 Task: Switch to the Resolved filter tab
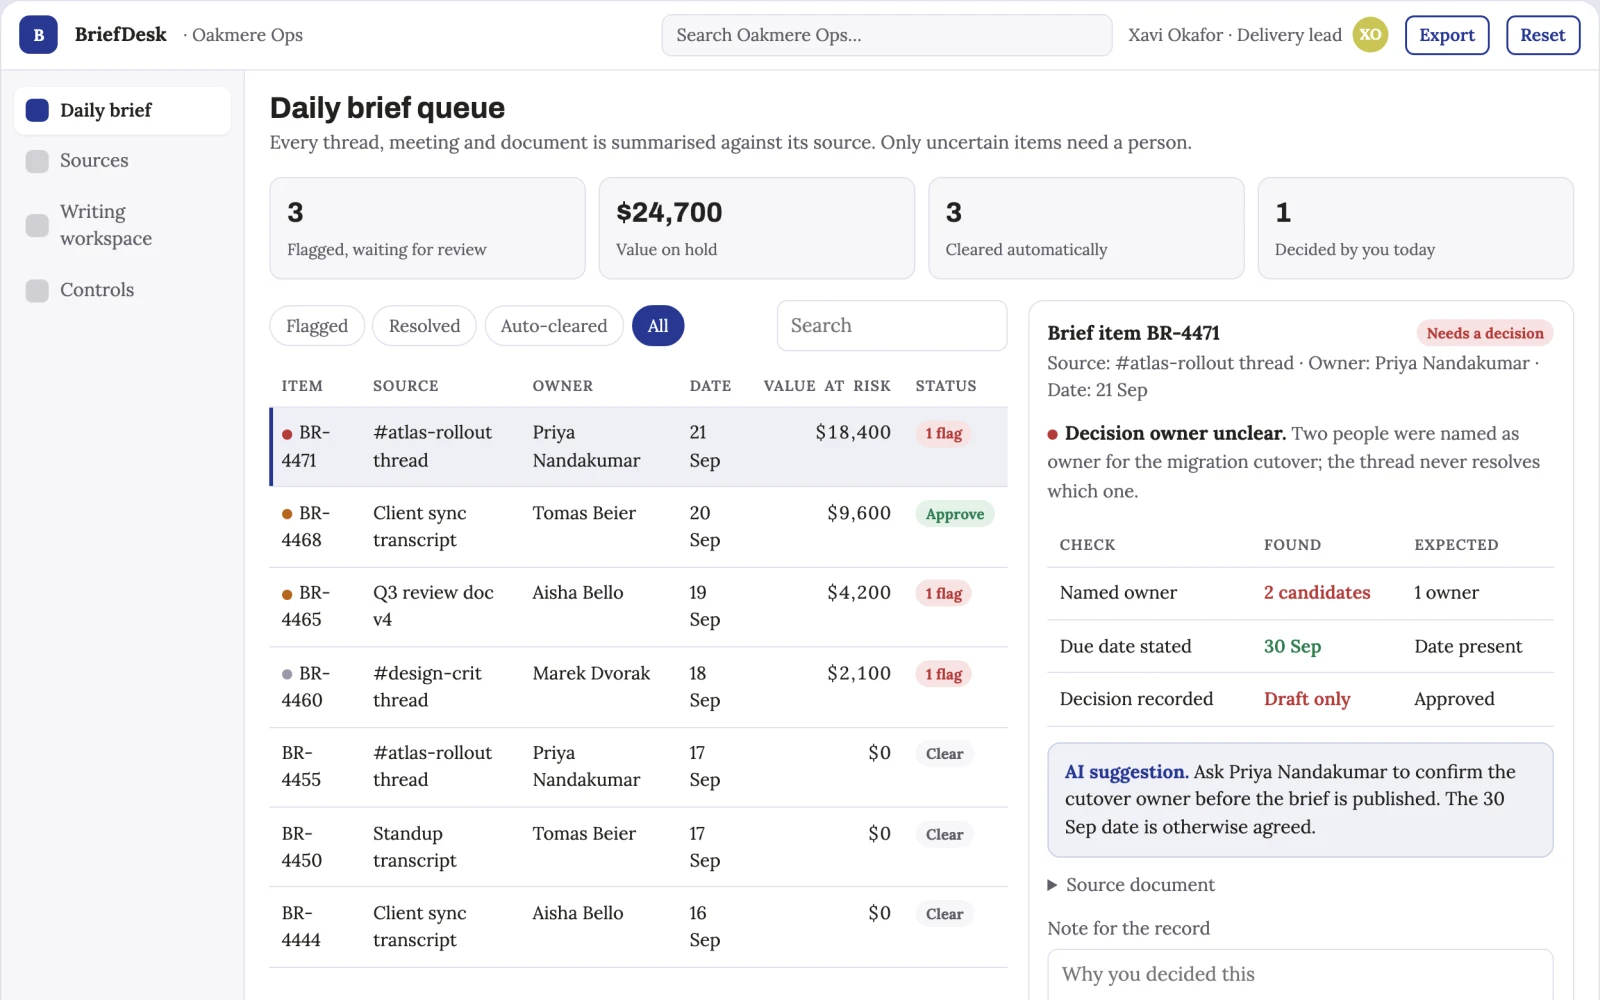pos(424,326)
